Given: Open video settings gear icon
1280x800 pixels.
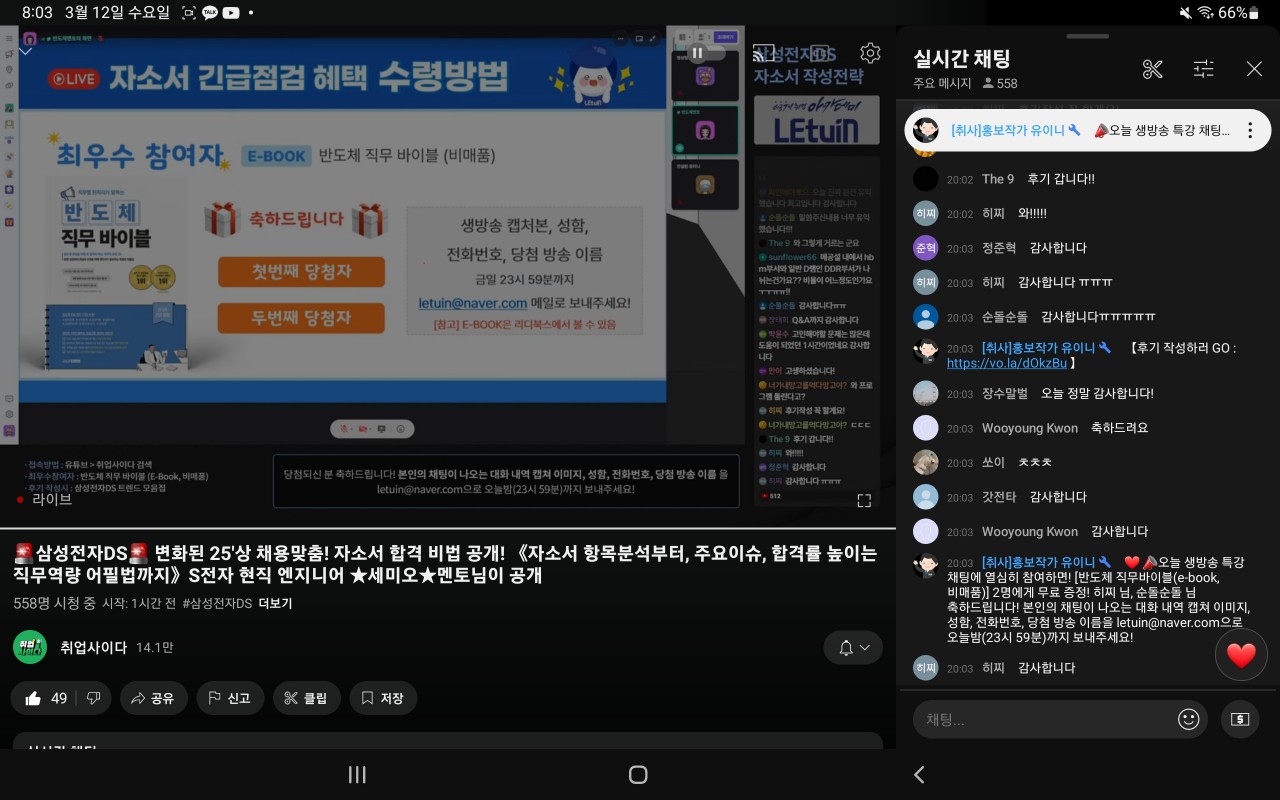Looking at the screenshot, I should click(x=870, y=53).
